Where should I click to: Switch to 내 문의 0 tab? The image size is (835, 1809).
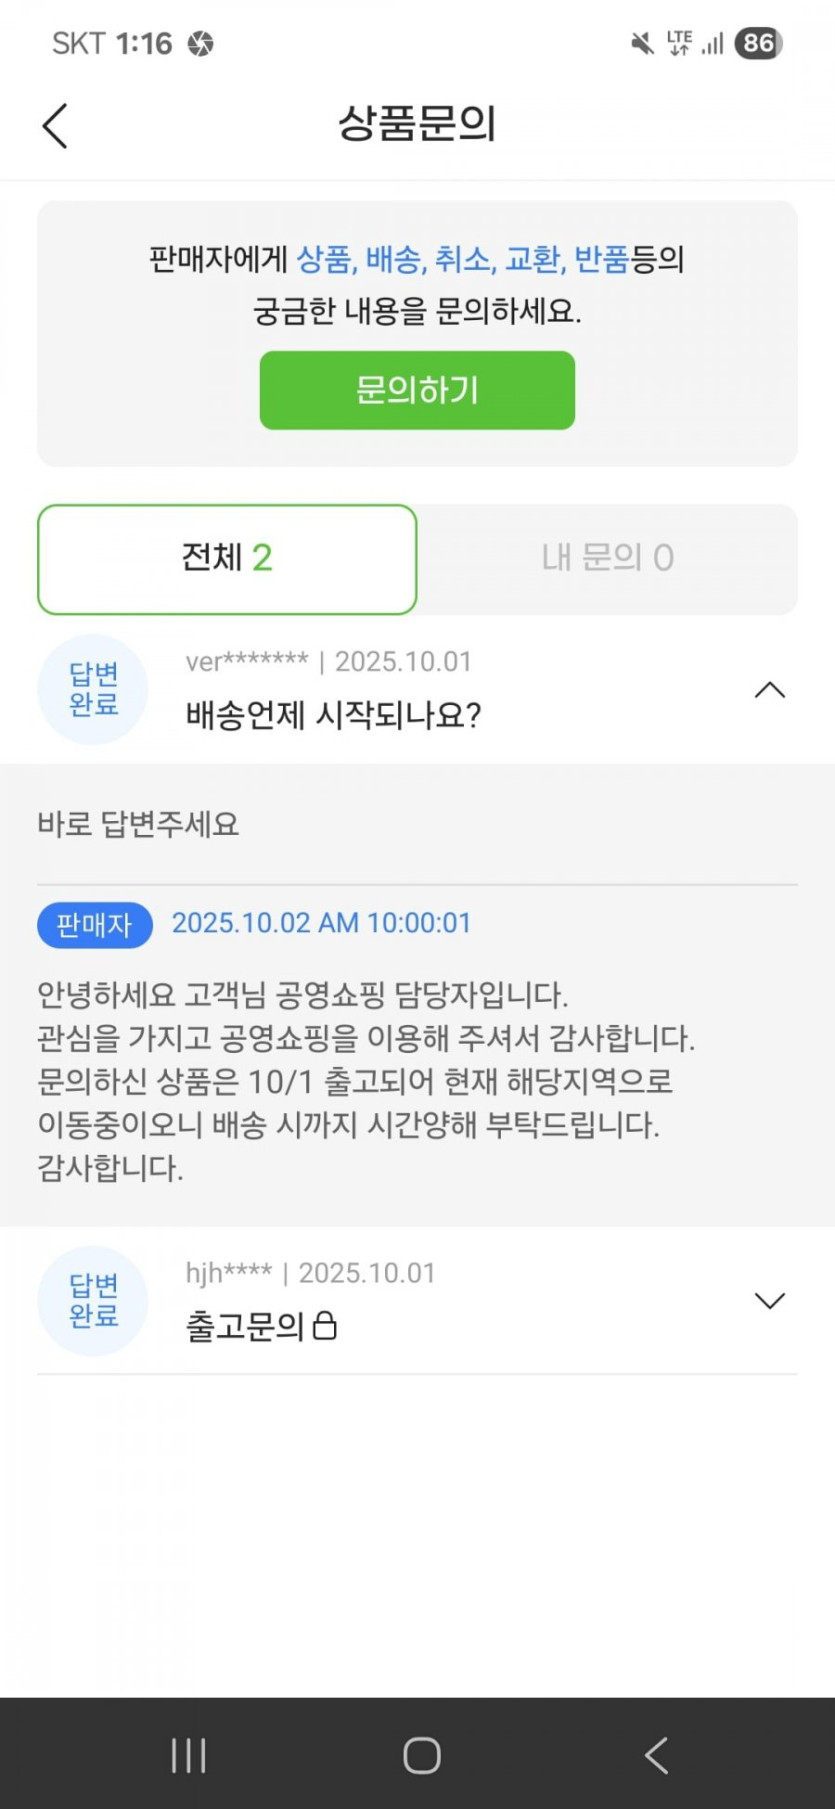click(x=607, y=559)
